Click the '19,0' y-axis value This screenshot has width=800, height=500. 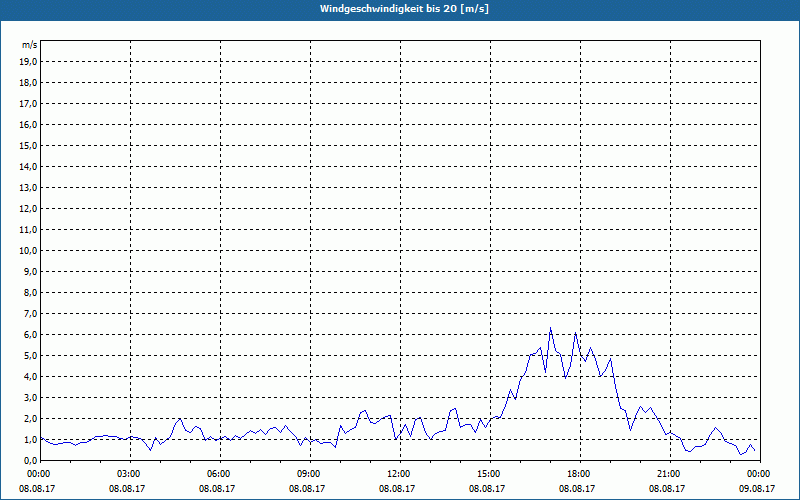[28, 62]
